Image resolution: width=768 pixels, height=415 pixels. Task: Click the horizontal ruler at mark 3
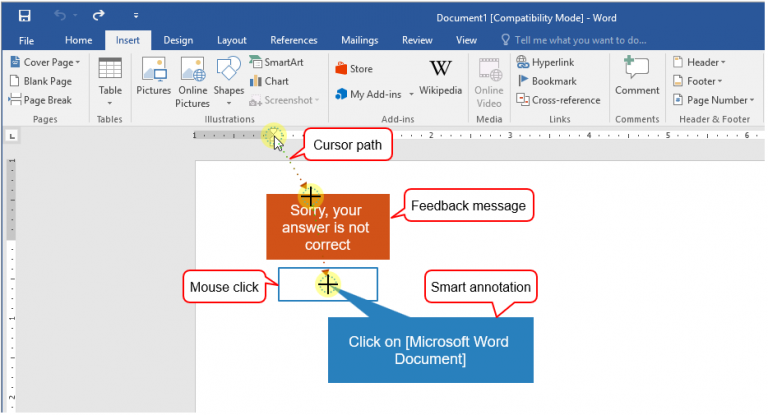click(x=509, y=135)
